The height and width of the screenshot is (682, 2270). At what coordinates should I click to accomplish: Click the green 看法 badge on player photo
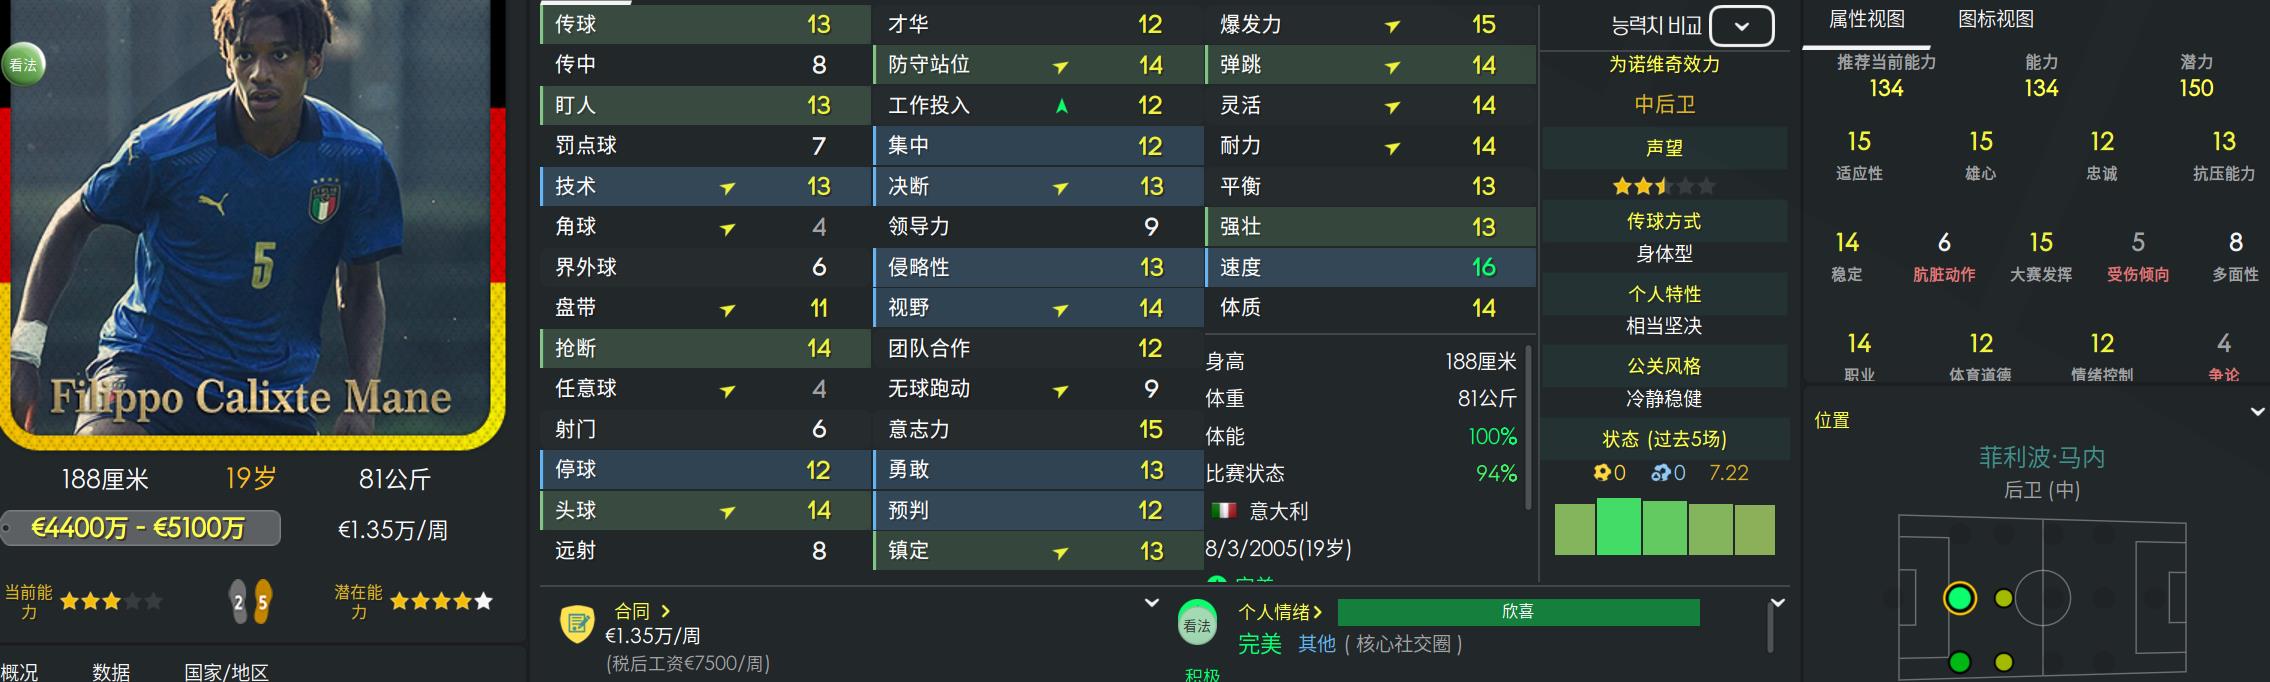pyautogui.click(x=22, y=65)
